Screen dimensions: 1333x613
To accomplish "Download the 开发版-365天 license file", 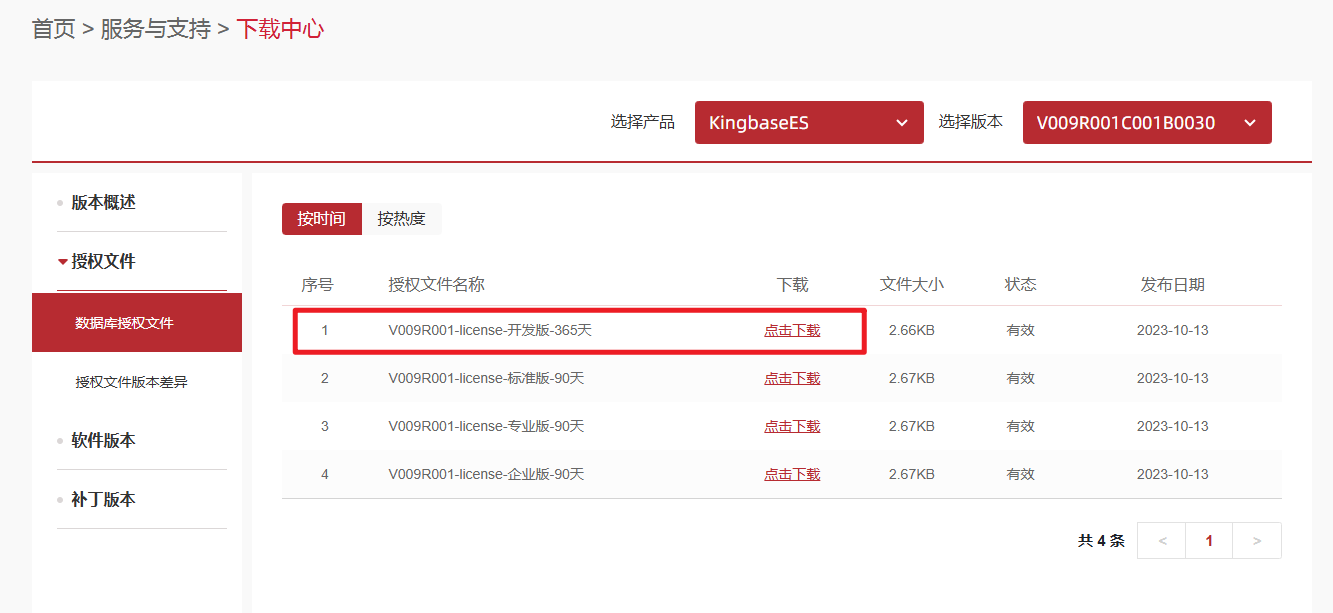I will (792, 330).
